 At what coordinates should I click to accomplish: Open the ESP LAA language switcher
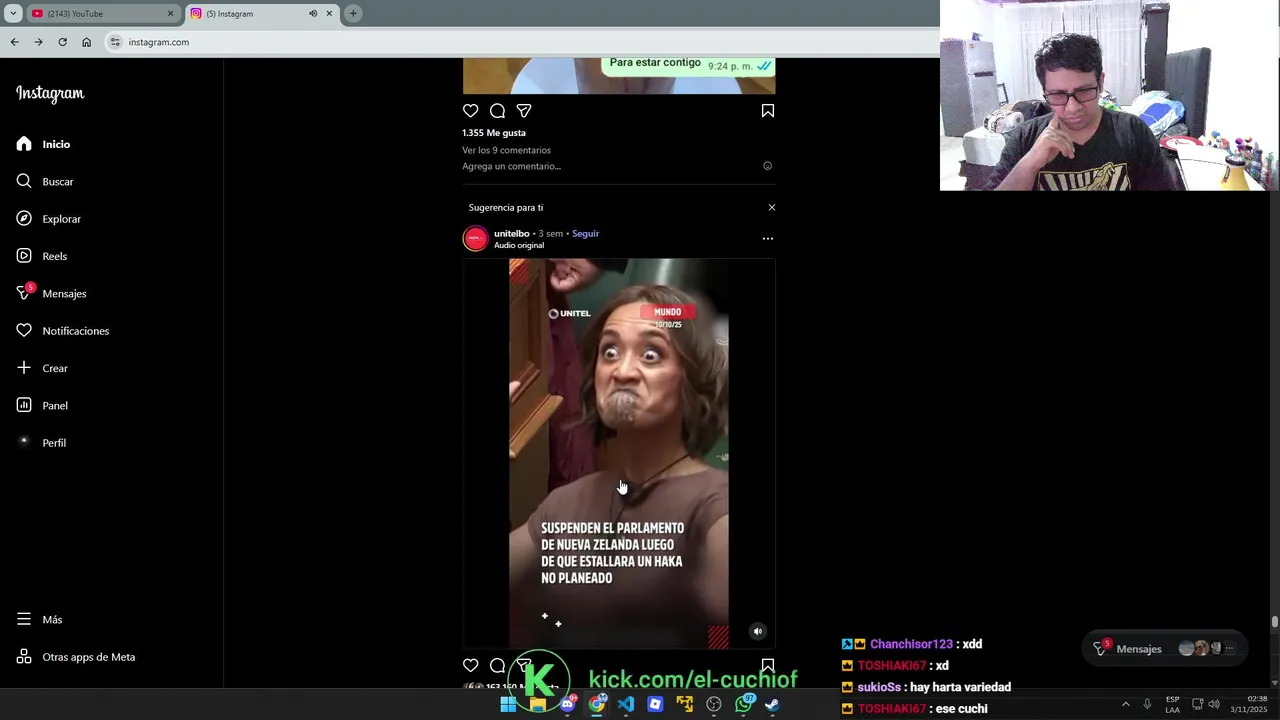point(1172,704)
